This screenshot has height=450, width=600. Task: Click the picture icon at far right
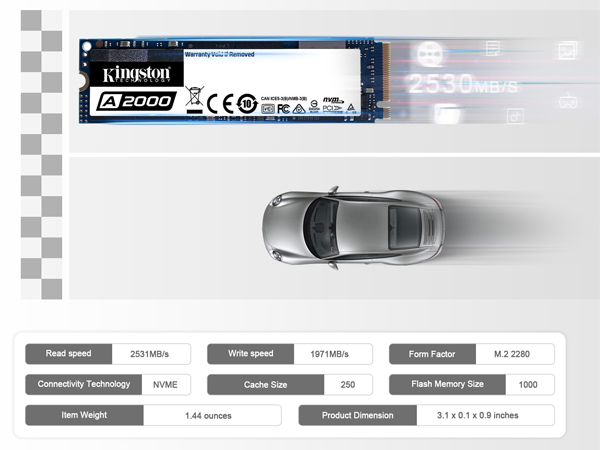567,51
